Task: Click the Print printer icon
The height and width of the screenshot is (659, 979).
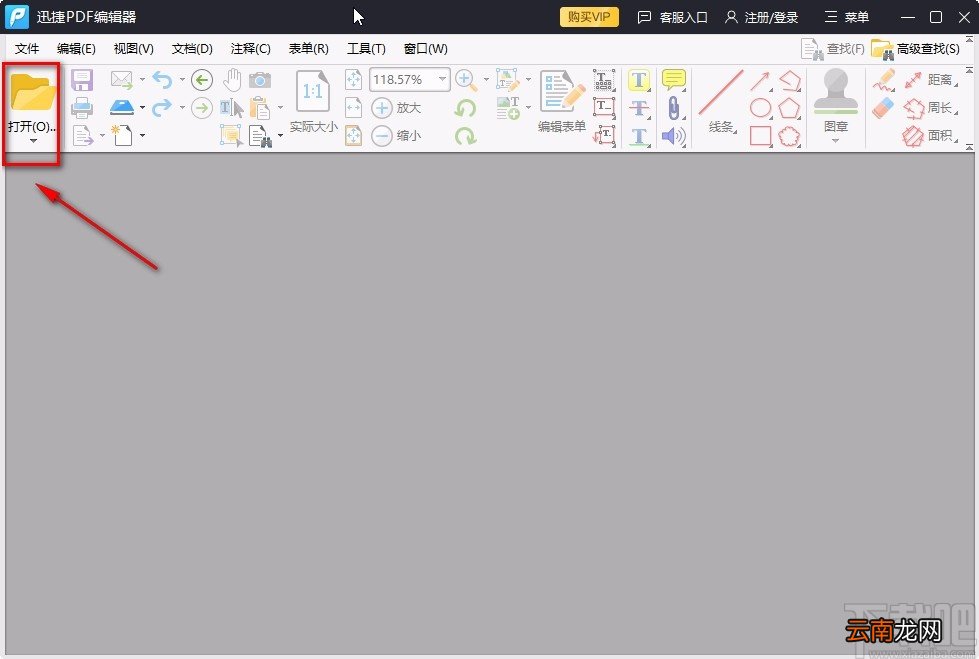Action: coord(82,107)
